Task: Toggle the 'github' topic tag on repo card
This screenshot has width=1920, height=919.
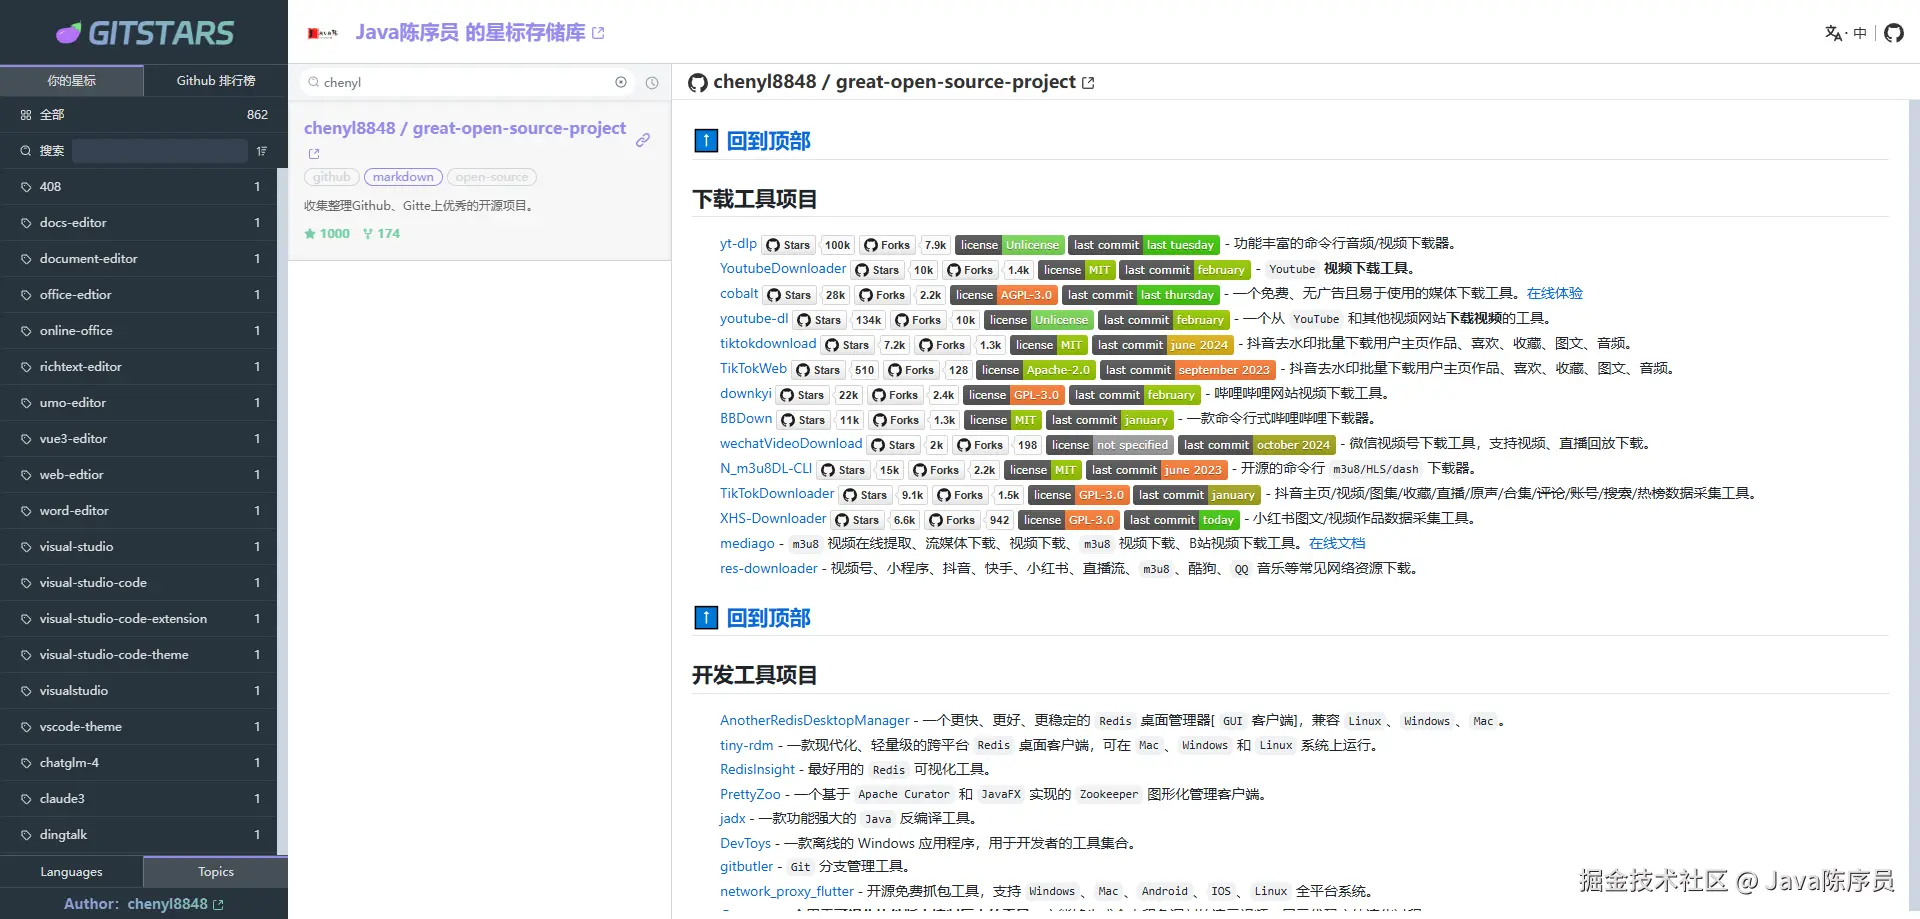Action: [x=331, y=177]
